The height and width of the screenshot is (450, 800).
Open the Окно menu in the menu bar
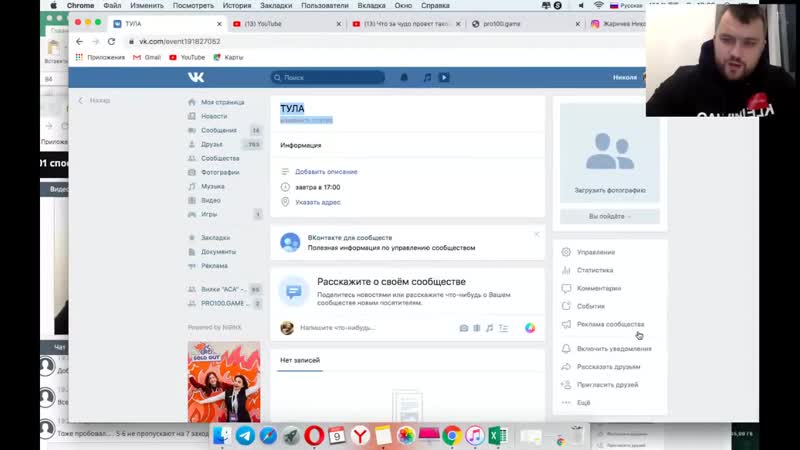click(403, 6)
